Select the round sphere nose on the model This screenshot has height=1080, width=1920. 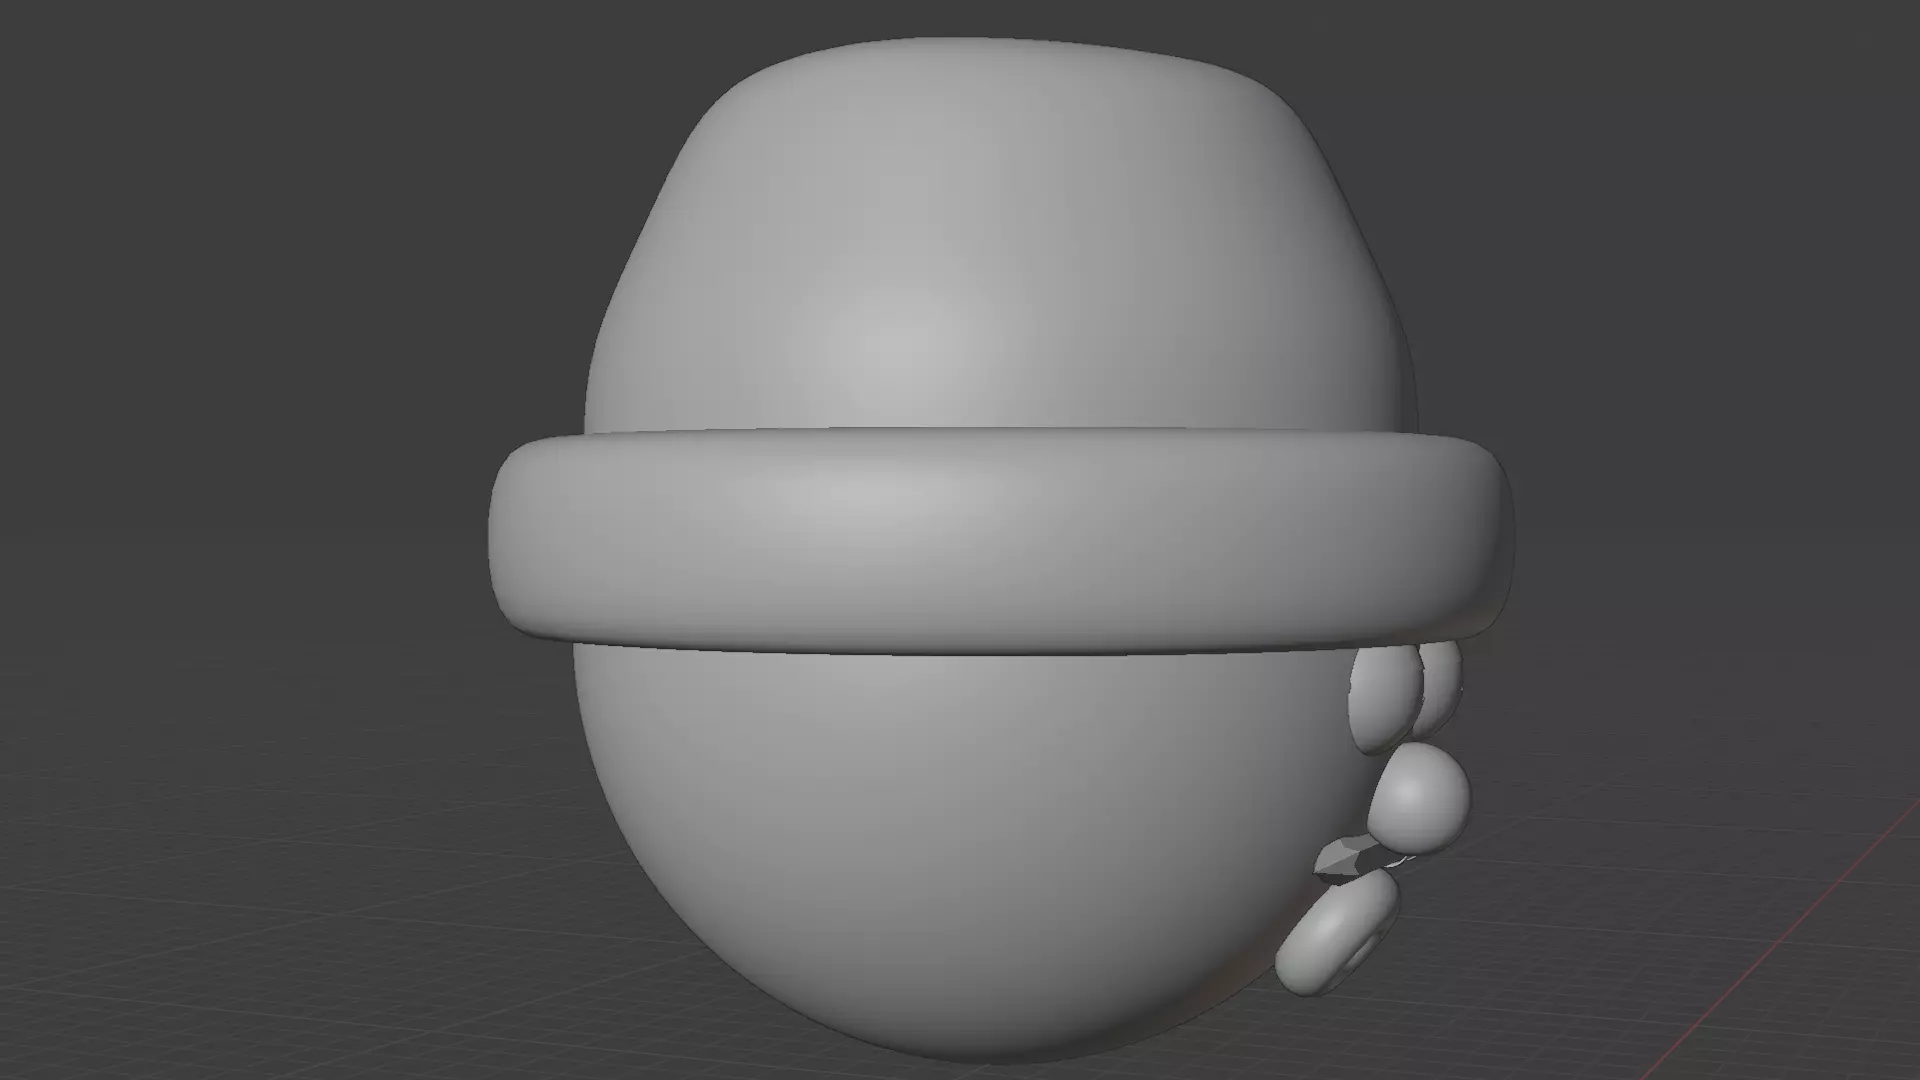pos(1420,800)
